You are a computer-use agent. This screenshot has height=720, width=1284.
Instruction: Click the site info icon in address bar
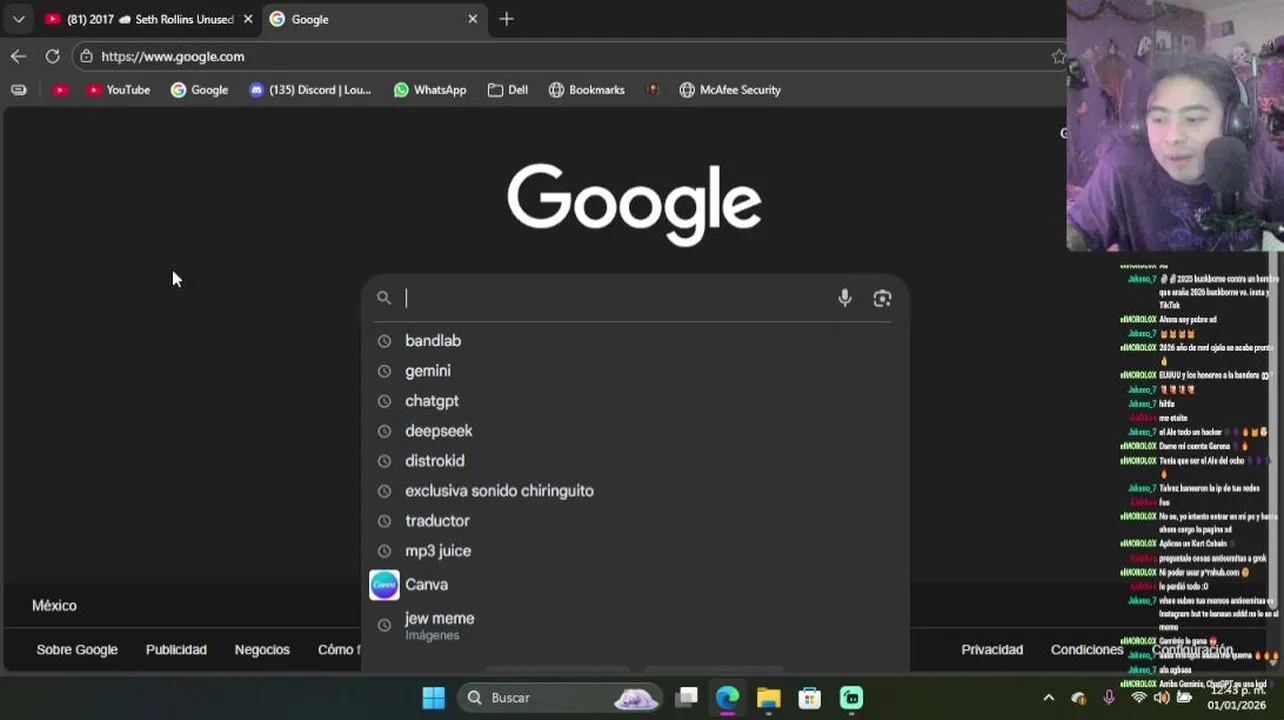pyautogui.click(x=87, y=56)
